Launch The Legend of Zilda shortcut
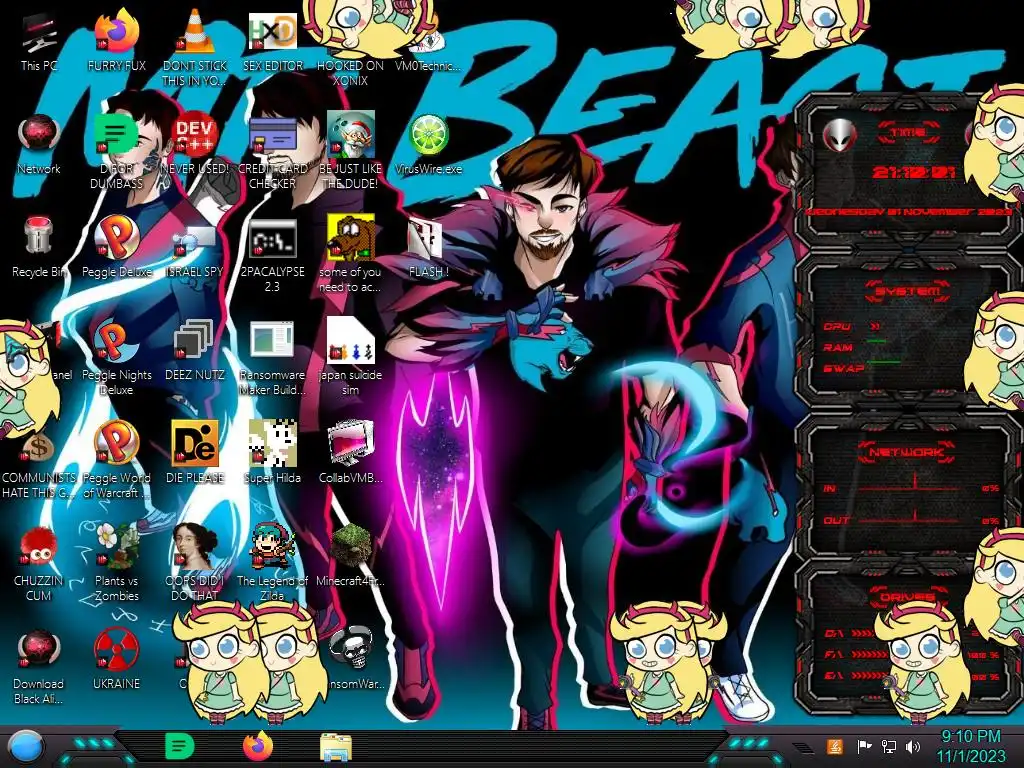Screen dimensions: 1024x768 [272, 564]
